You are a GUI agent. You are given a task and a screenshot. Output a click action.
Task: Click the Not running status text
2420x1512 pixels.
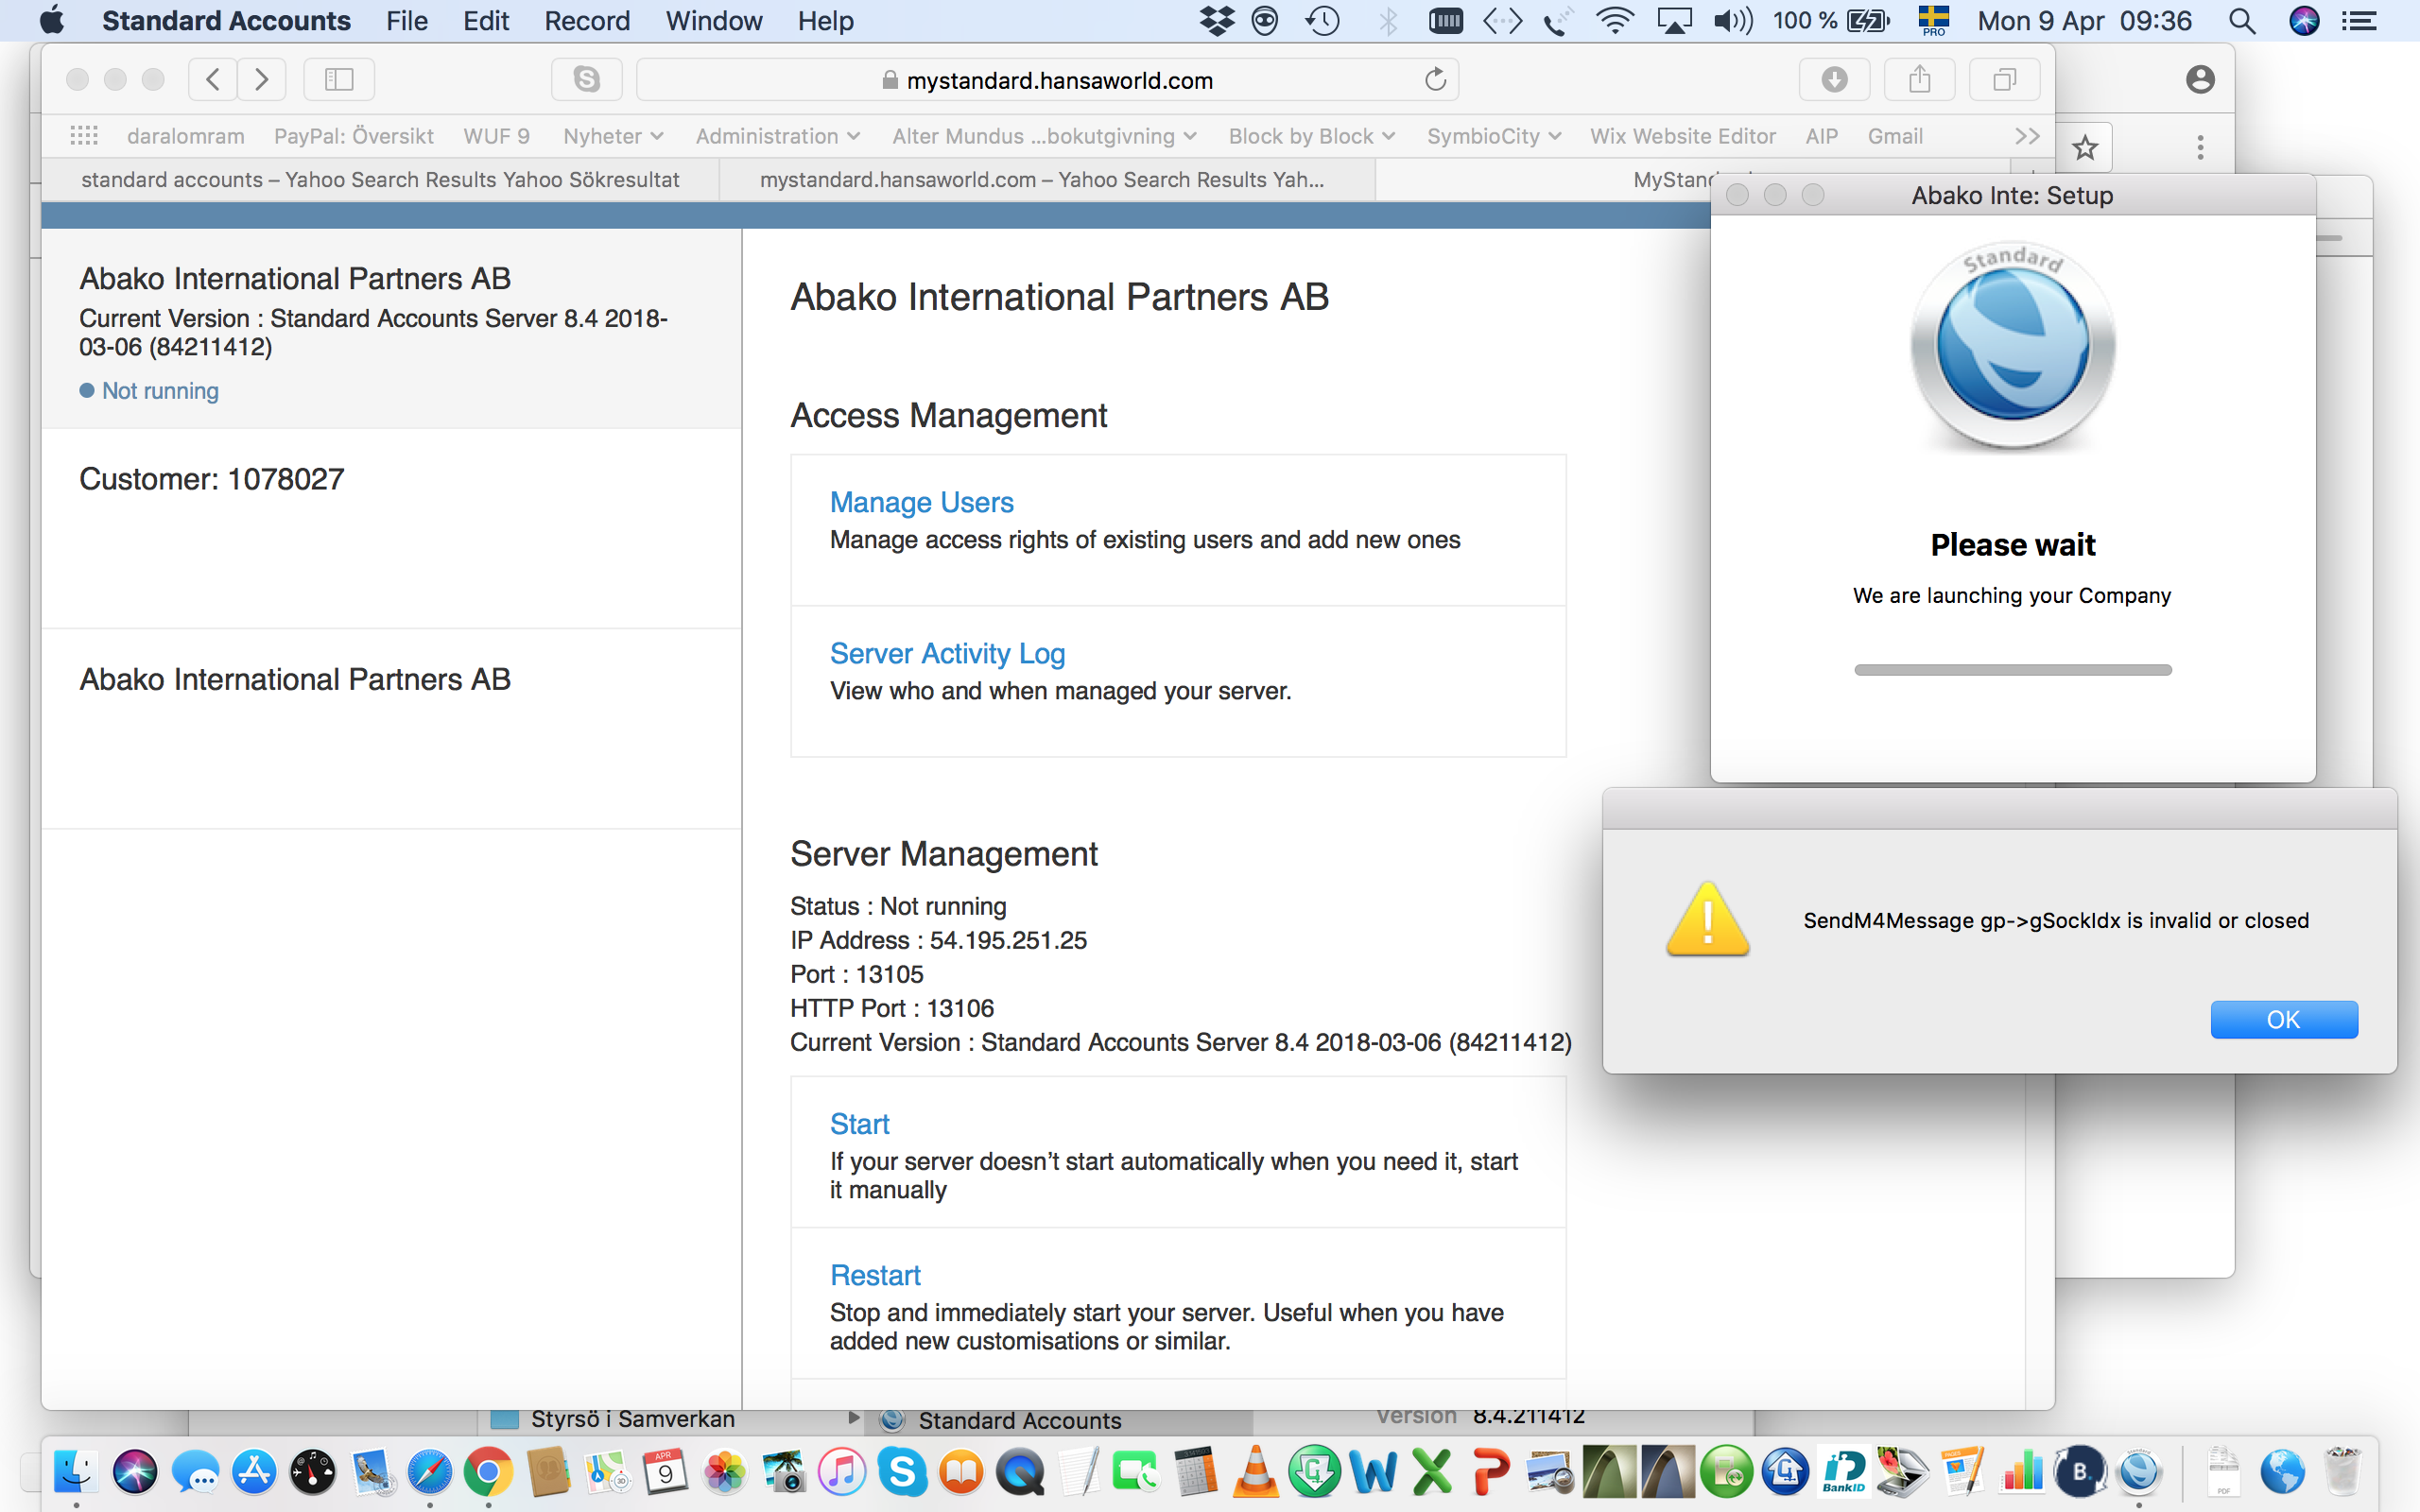160,391
